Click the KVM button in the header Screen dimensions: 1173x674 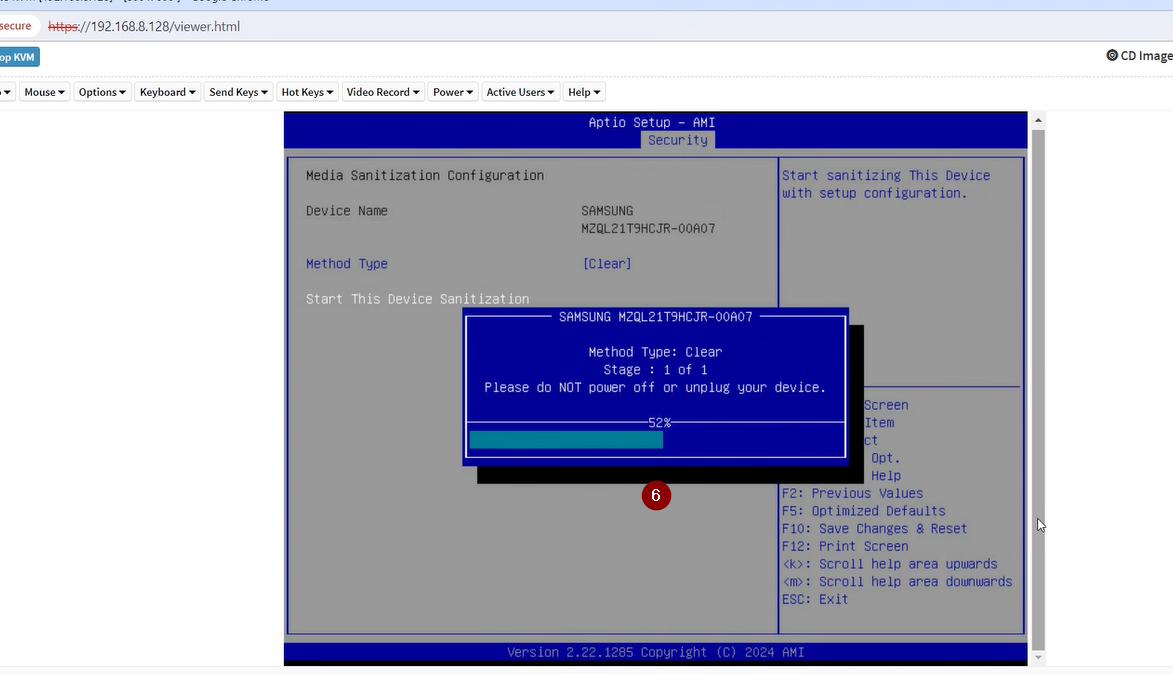[x=18, y=57]
